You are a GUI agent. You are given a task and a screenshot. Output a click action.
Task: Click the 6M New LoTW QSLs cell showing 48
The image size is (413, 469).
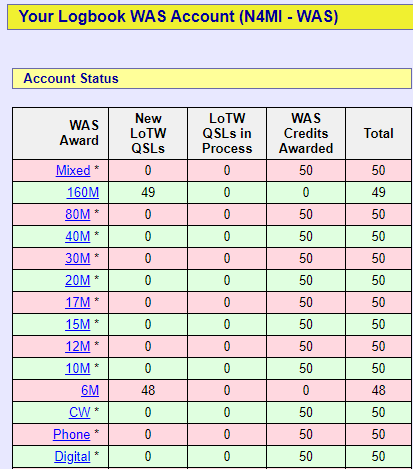[148, 391]
